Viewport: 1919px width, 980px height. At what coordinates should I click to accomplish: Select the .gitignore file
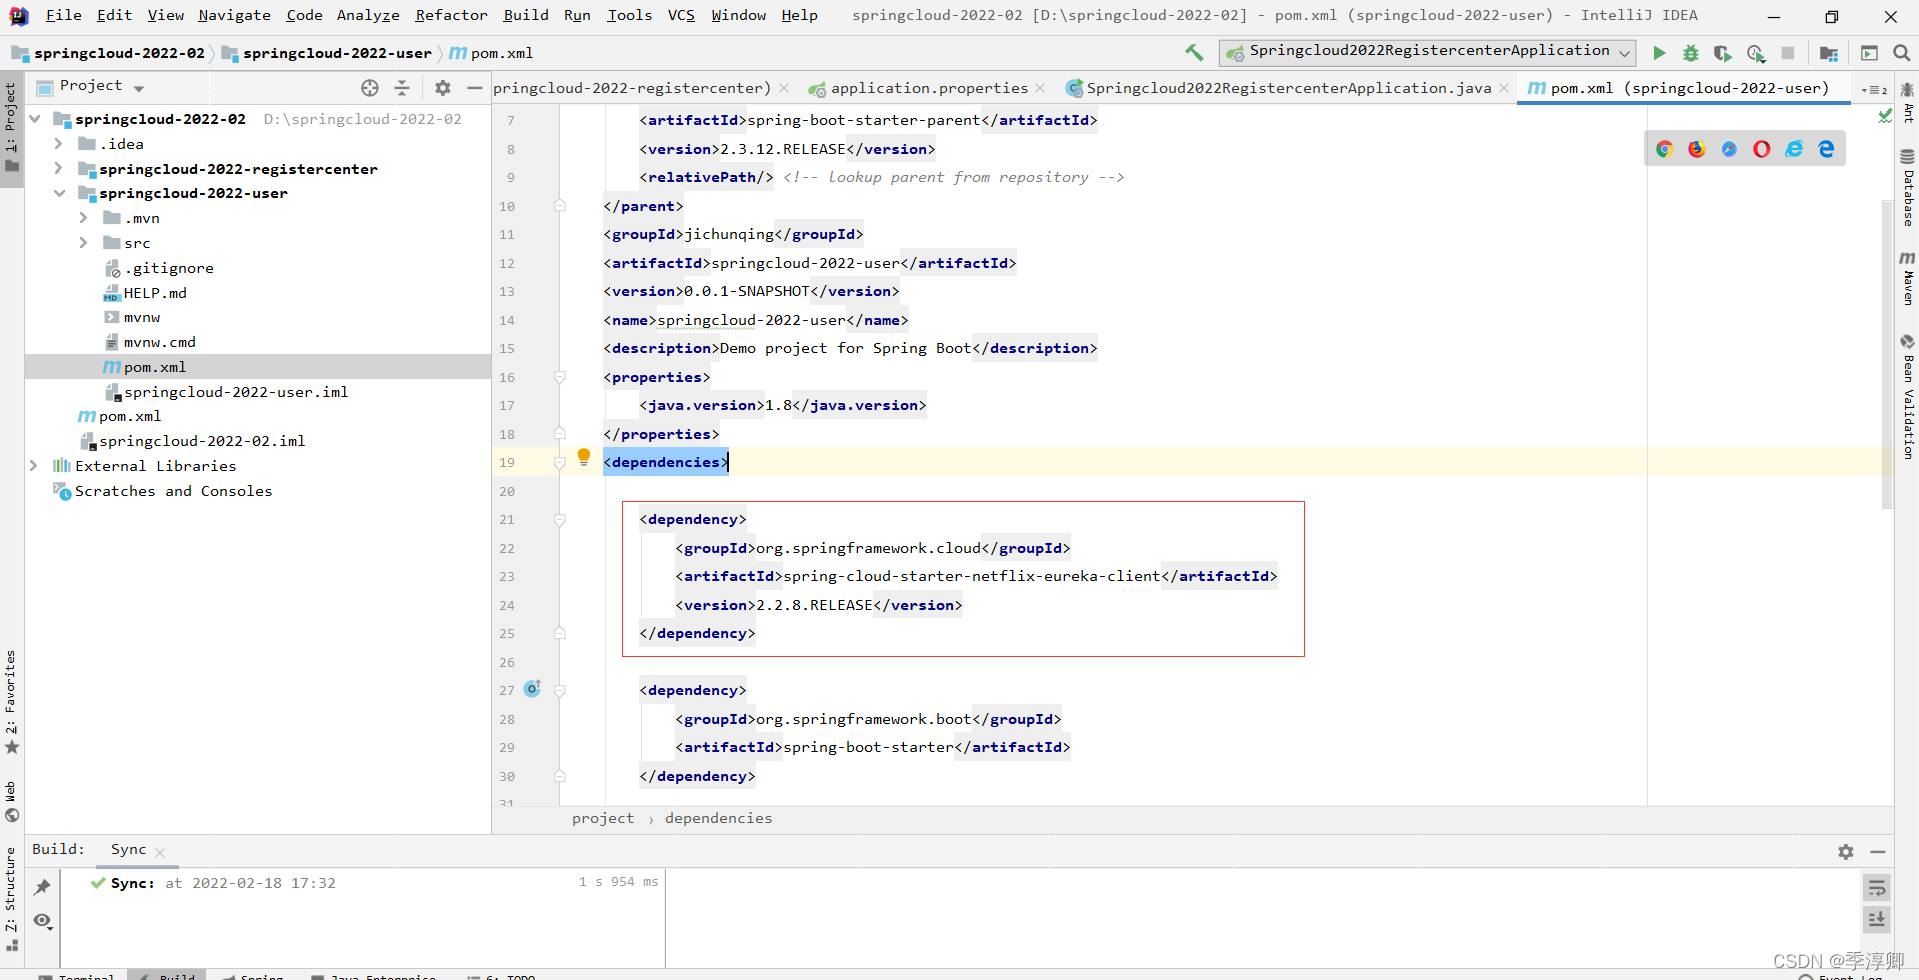tap(168, 268)
